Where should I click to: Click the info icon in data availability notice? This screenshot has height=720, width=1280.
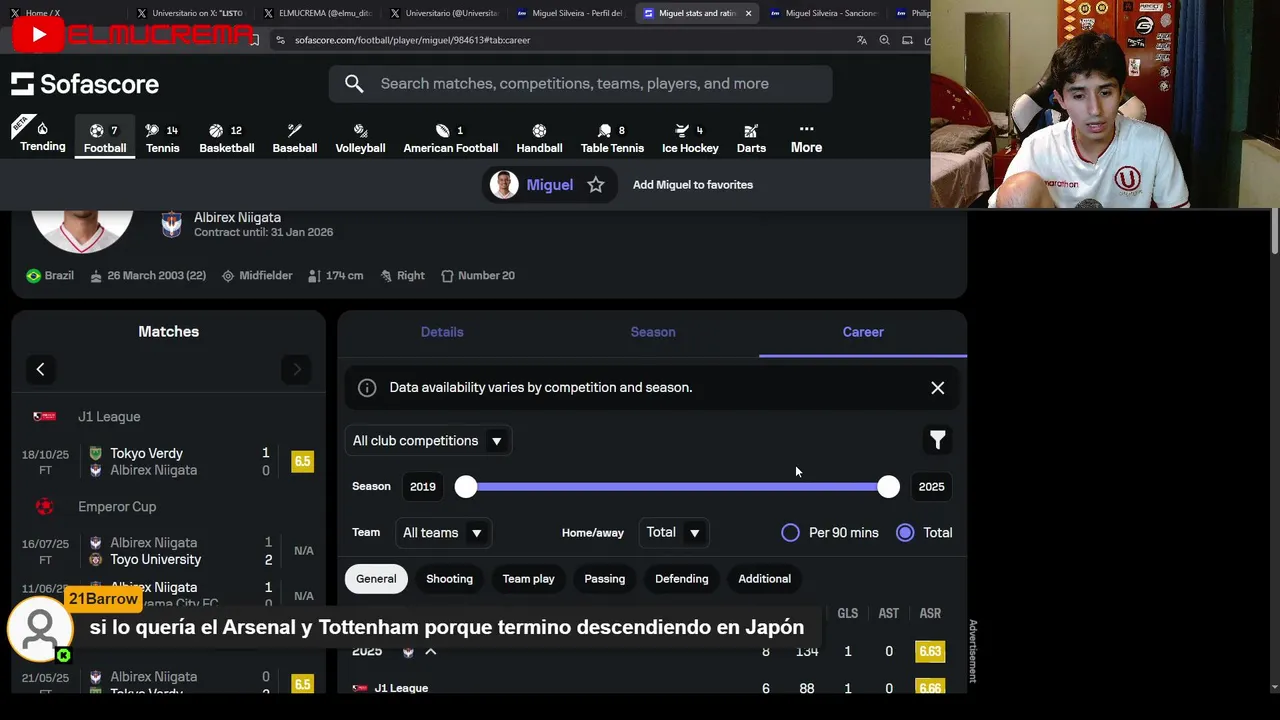[367, 388]
